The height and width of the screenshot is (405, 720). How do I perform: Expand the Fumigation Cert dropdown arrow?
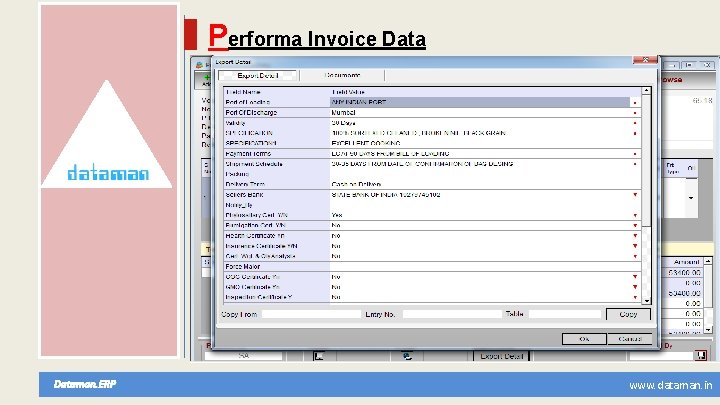(x=635, y=225)
